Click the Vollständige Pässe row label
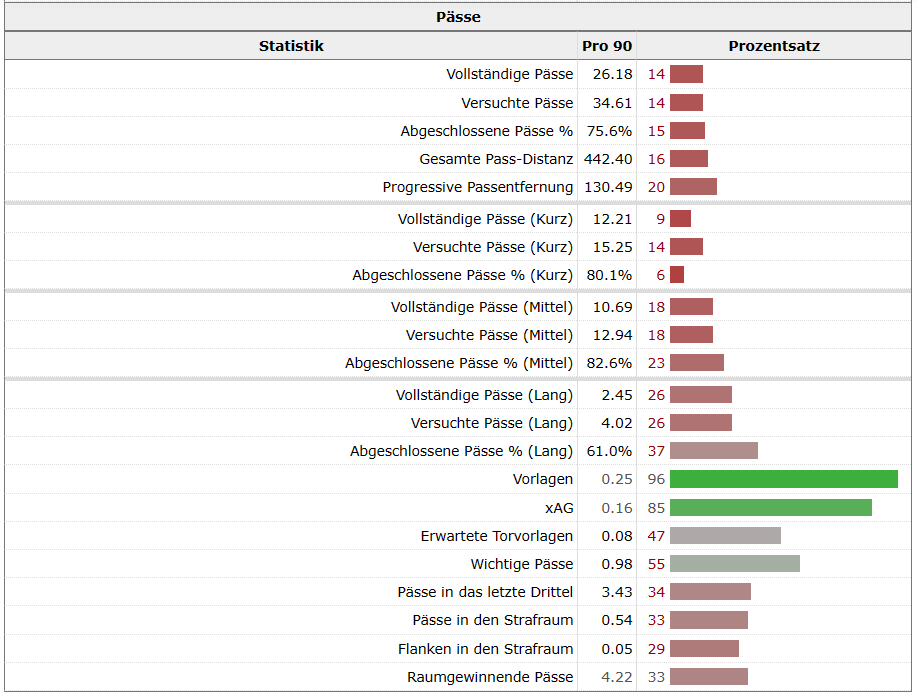The width and height of the screenshot is (917, 692). (509, 74)
